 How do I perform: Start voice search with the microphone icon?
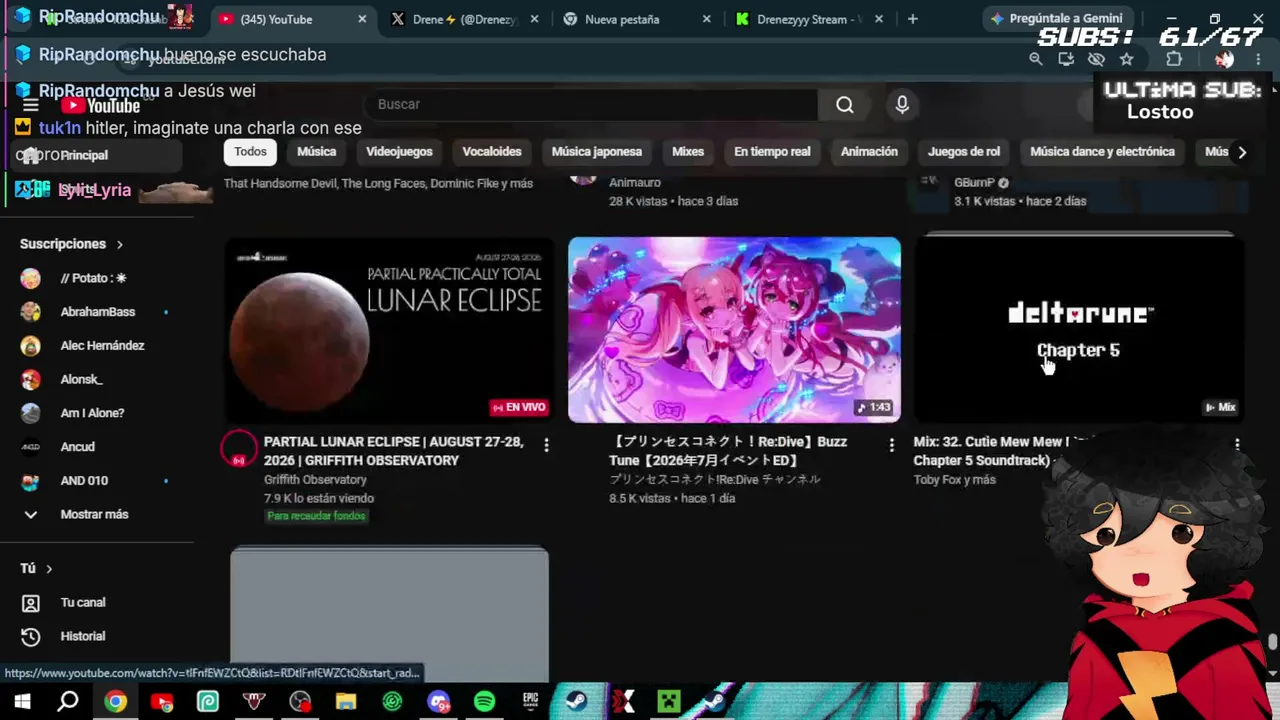pos(902,104)
